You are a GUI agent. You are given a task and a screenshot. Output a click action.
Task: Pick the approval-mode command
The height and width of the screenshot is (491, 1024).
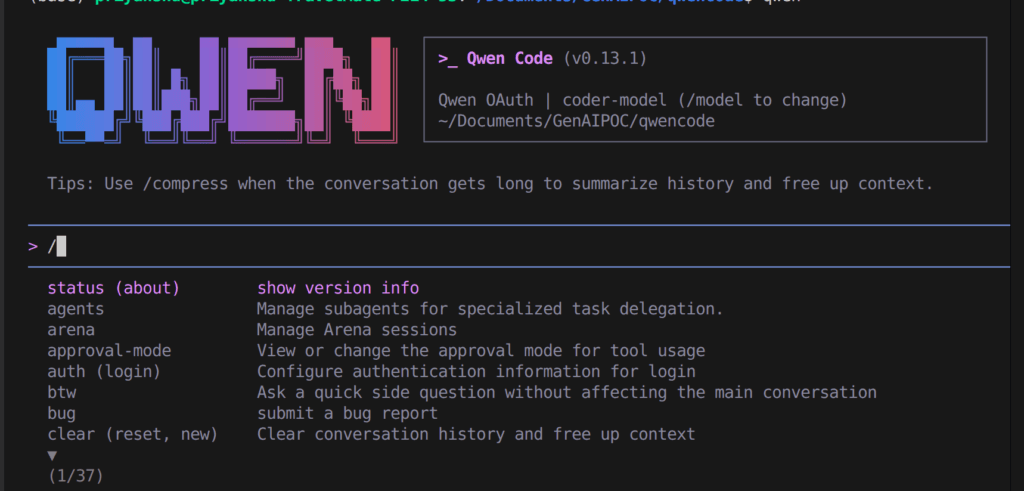click(109, 351)
